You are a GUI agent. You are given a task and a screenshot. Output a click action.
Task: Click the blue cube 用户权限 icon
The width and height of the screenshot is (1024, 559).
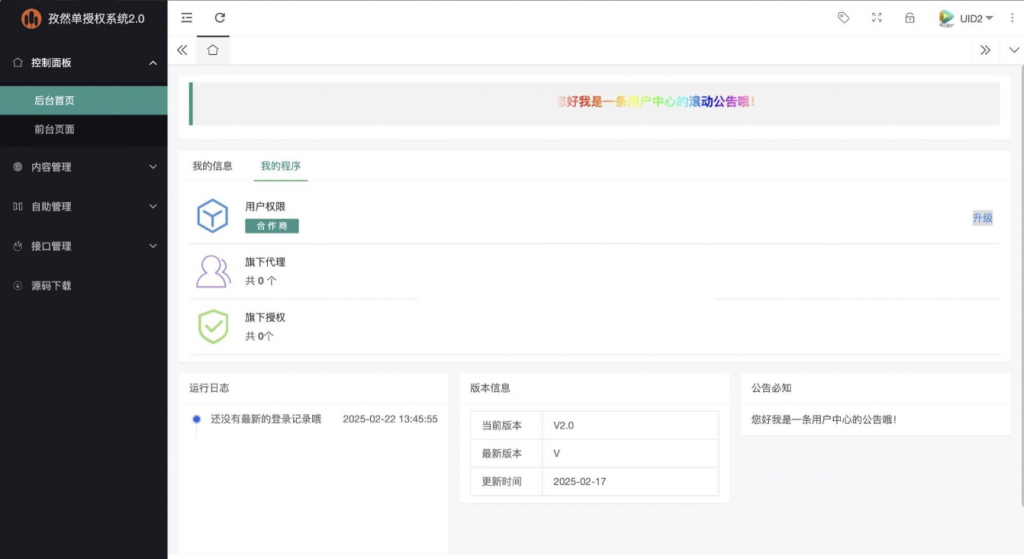(x=213, y=216)
